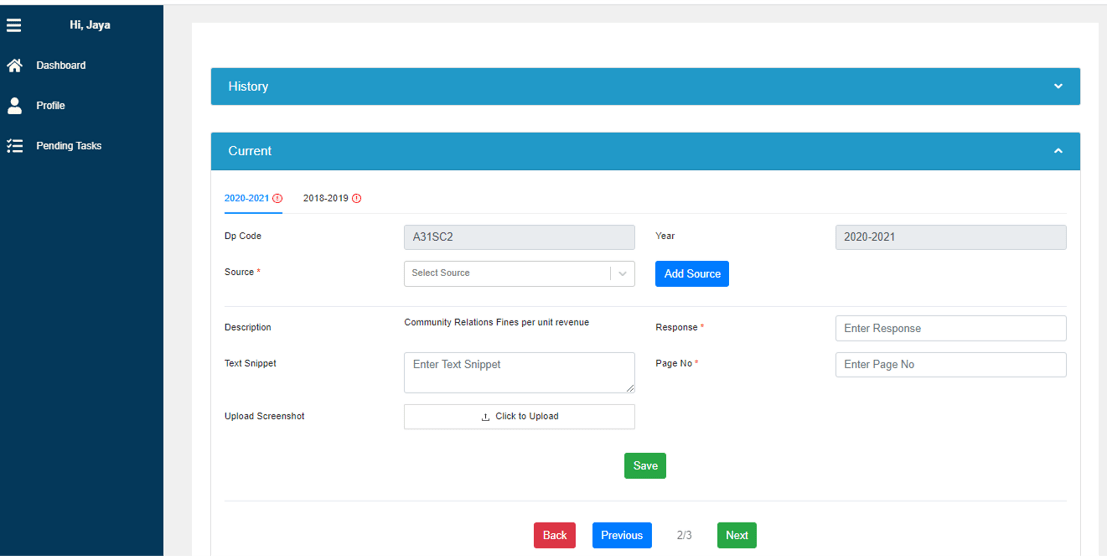Click the upload arrow icon
Image resolution: width=1107 pixels, height=556 pixels.
[x=485, y=417]
